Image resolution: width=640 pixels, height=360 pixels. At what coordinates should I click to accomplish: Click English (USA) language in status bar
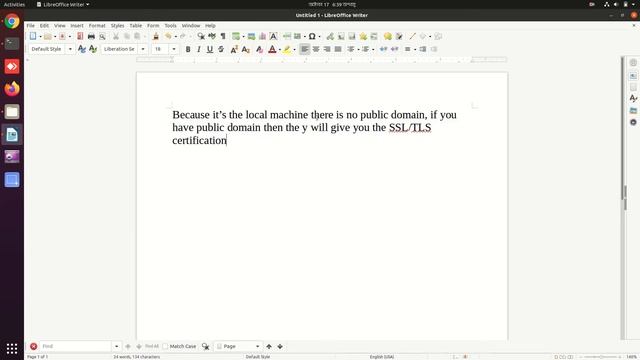[x=382, y=357]
